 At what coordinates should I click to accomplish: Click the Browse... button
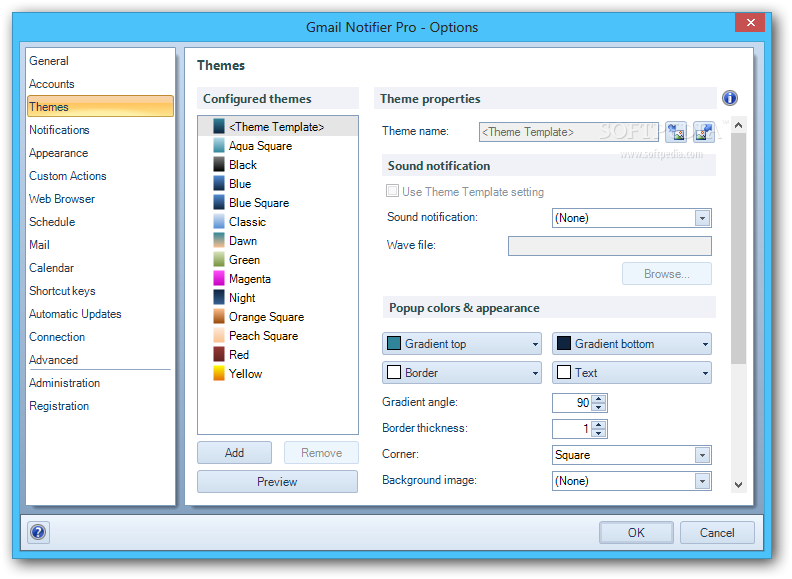667,274
